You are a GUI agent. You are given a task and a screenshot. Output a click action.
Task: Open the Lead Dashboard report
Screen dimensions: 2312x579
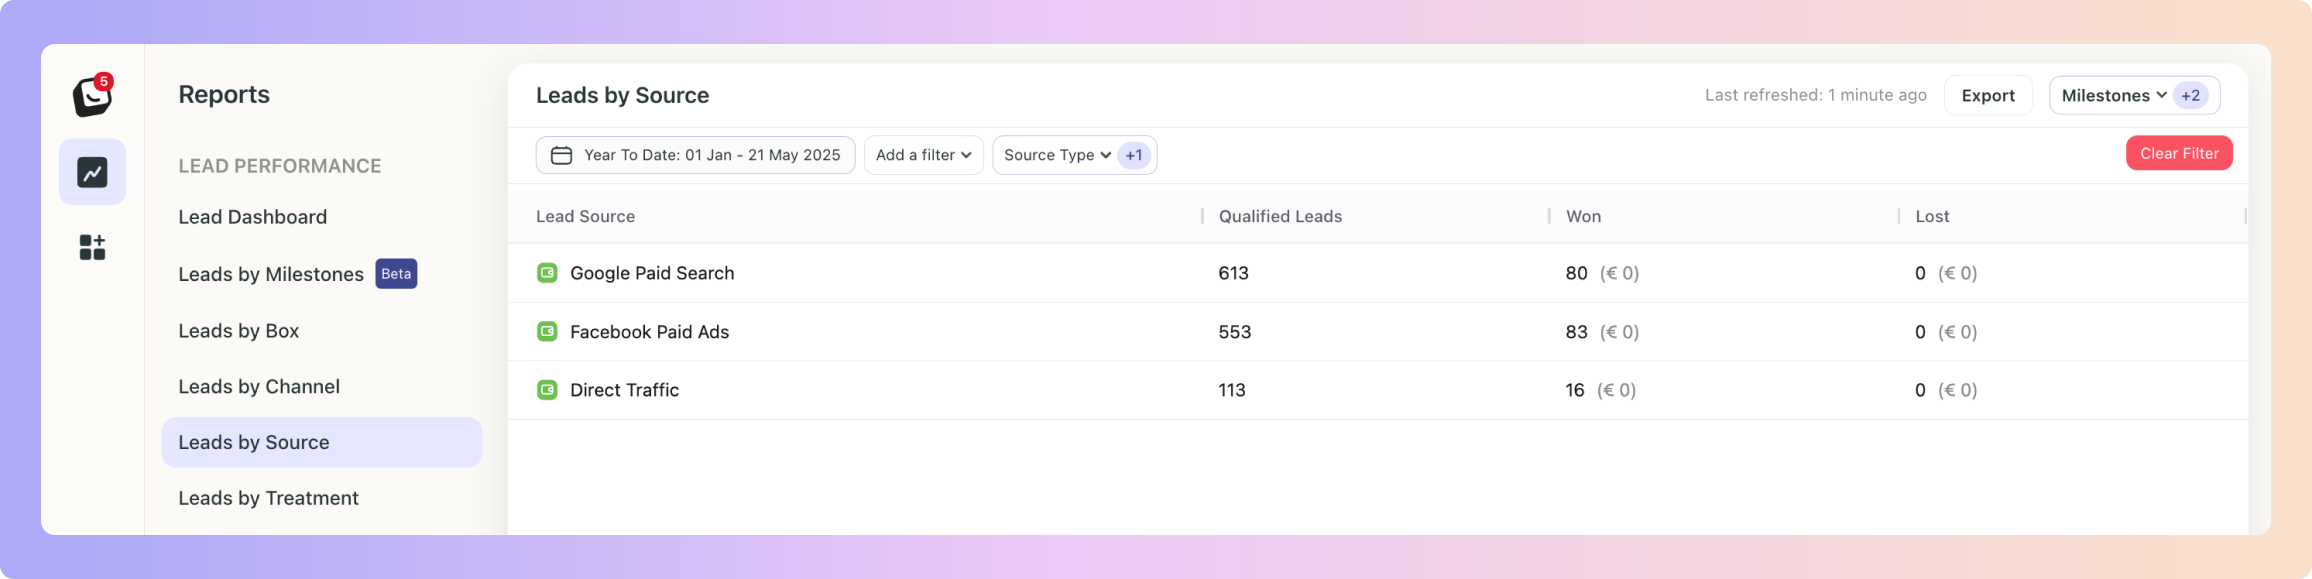(x=253, y=217)
